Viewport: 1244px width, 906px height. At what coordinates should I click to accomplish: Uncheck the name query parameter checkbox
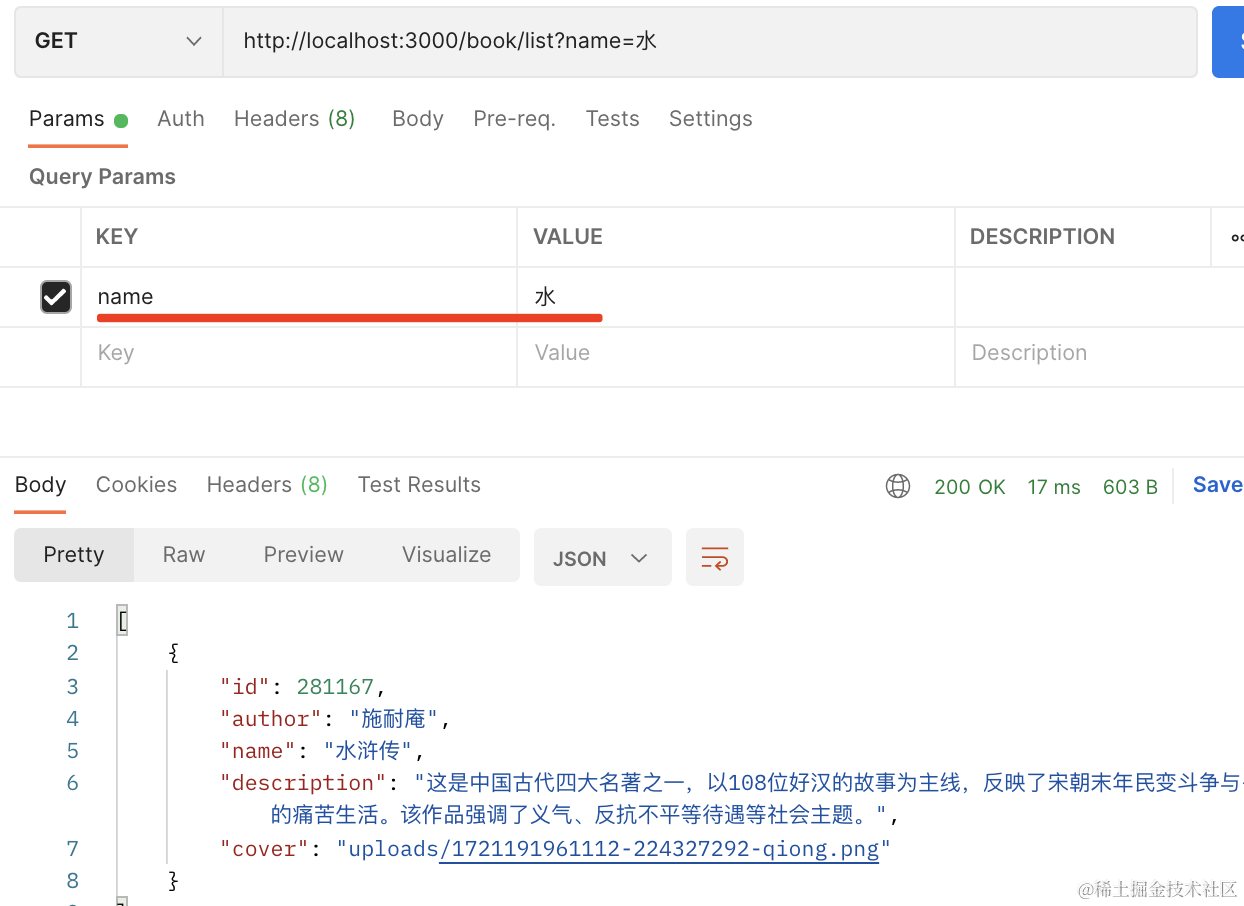pos(55,297)
